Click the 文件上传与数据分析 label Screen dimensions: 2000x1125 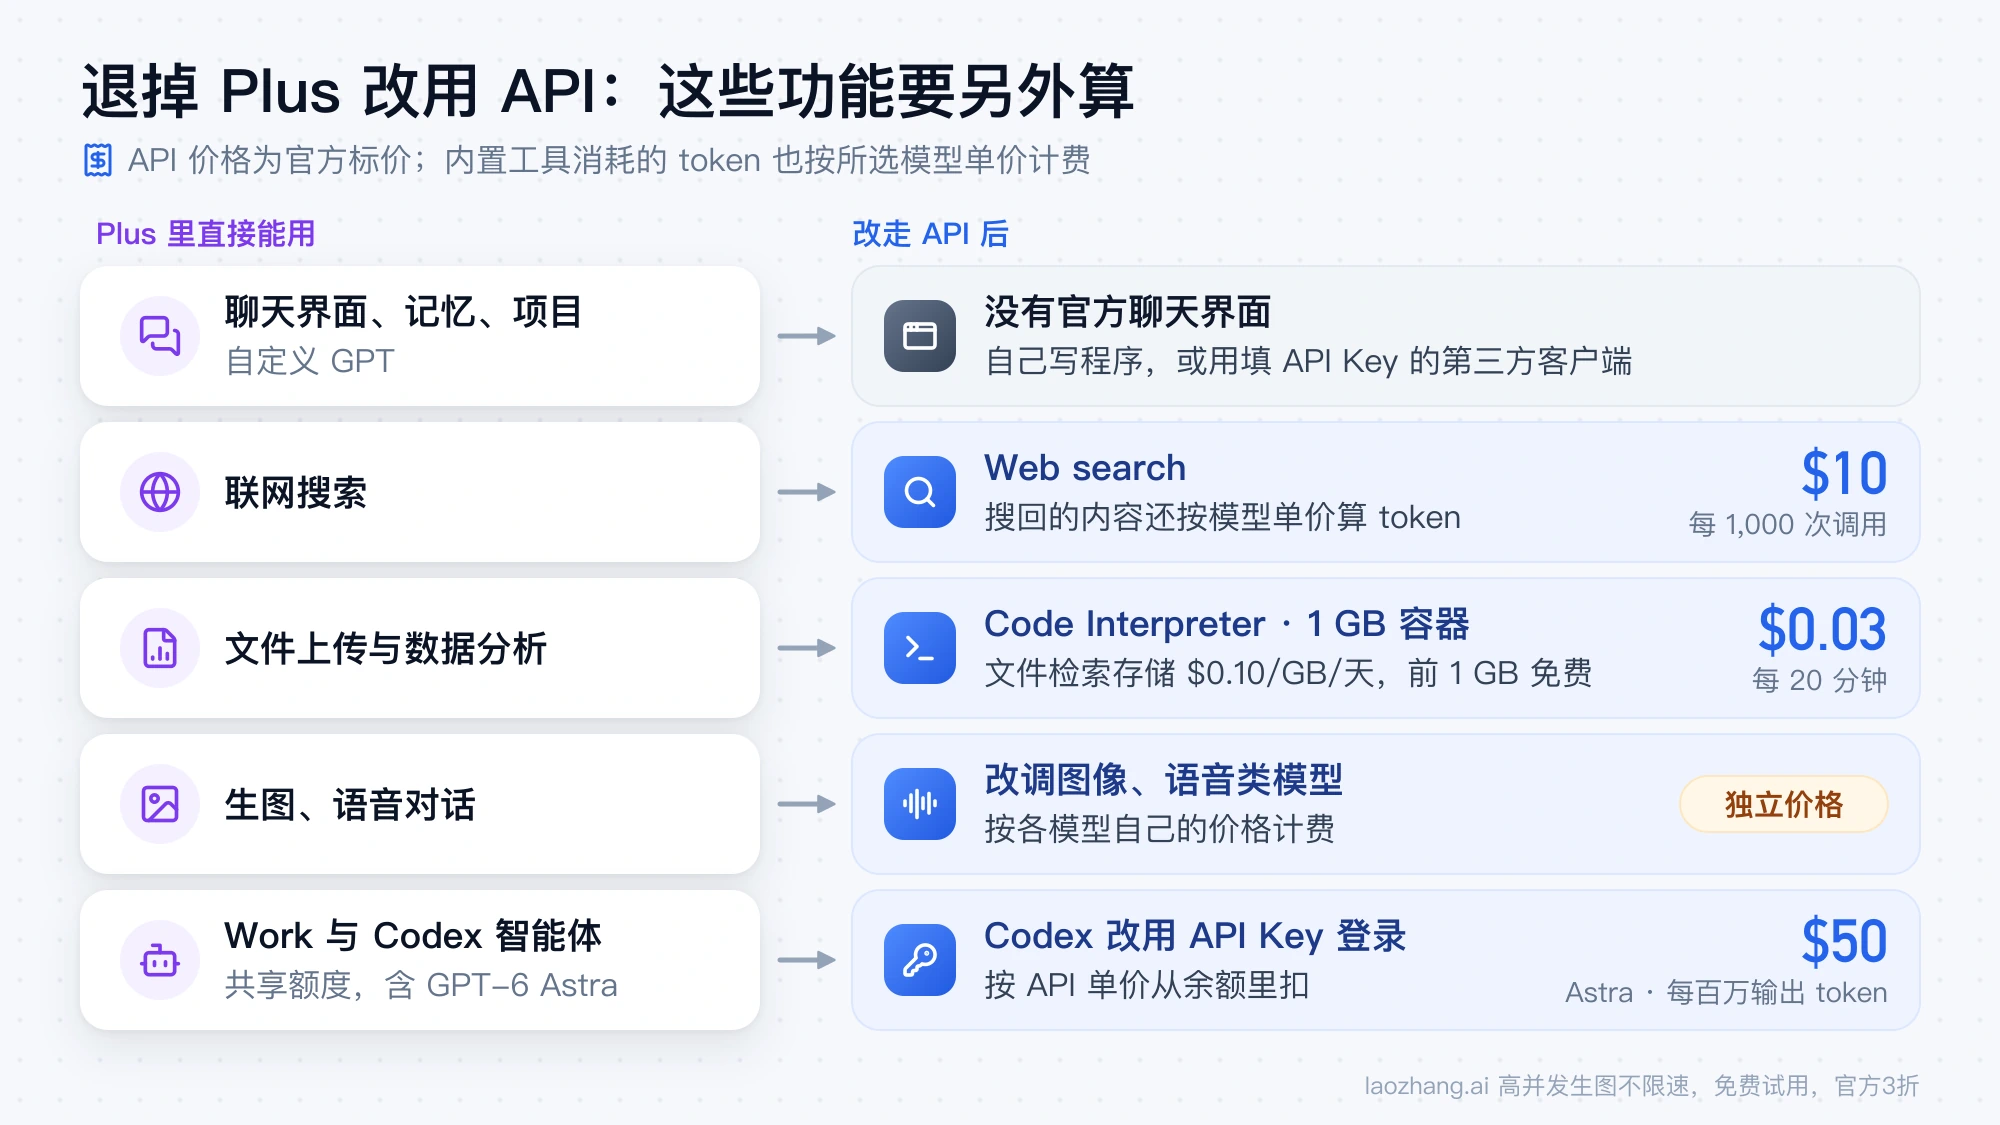click(x=386, y=648)
